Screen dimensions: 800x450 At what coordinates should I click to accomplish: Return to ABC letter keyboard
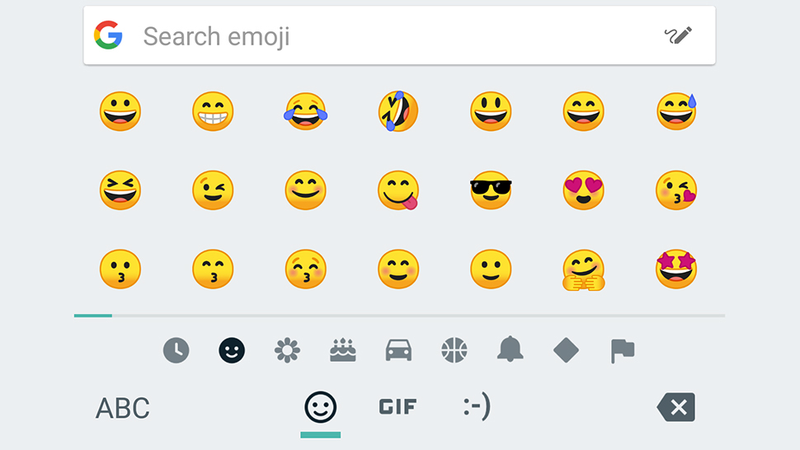[122, 408]
